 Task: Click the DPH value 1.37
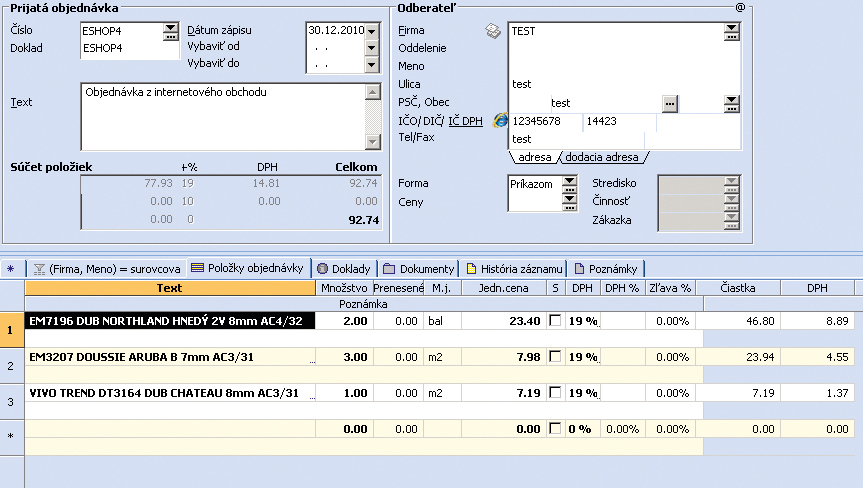coord(817,393)
